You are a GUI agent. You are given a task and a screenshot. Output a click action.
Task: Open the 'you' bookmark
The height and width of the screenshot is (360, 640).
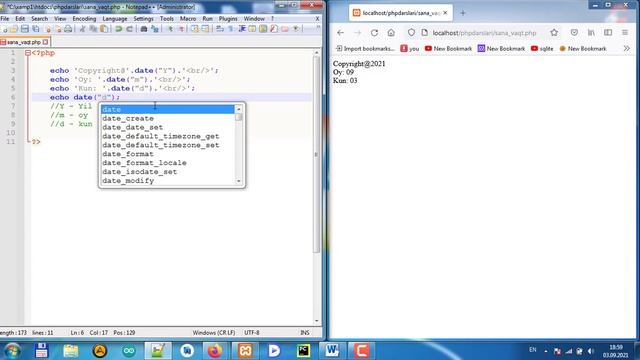[410, 49]
